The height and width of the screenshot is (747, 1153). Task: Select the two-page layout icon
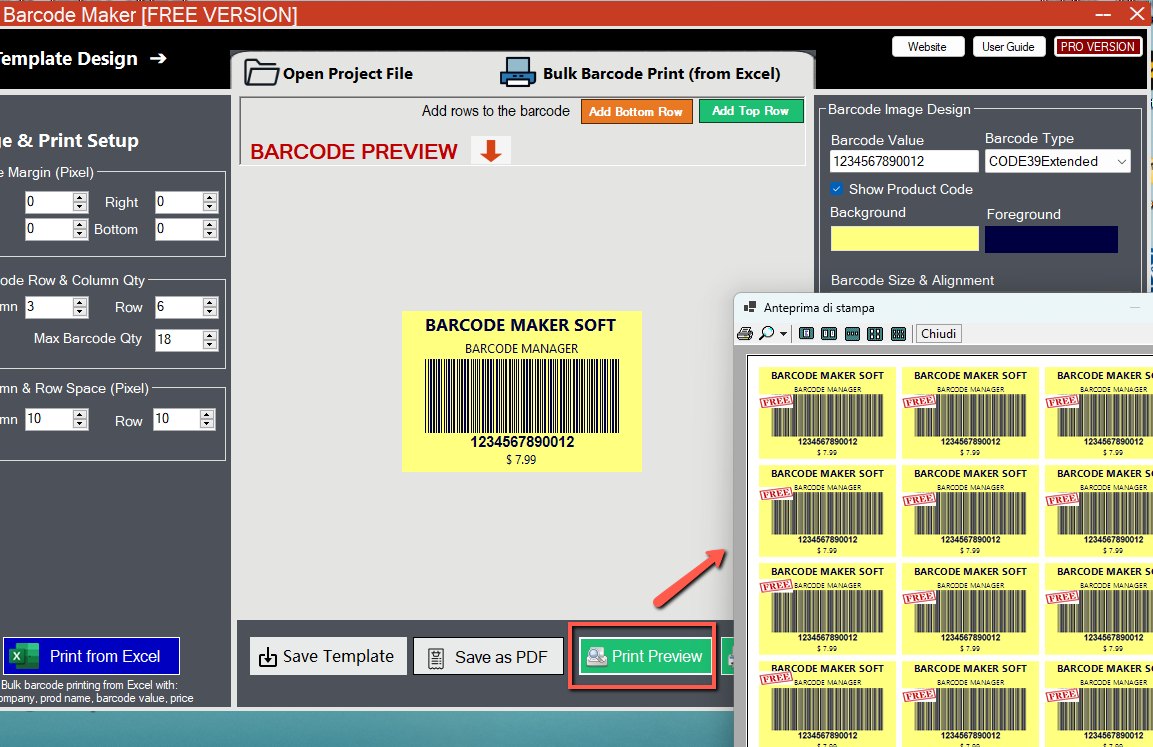pyautogui.click(x=829, y=334)
